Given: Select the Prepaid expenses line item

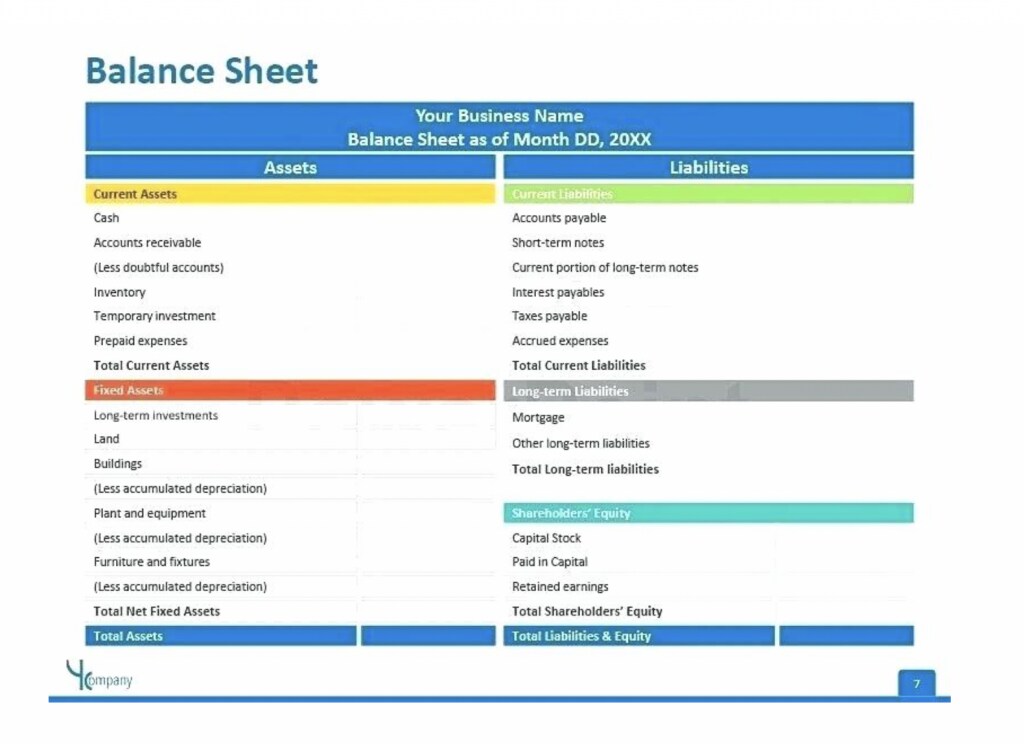Looking at the screenshot, I should coord(140,341).
